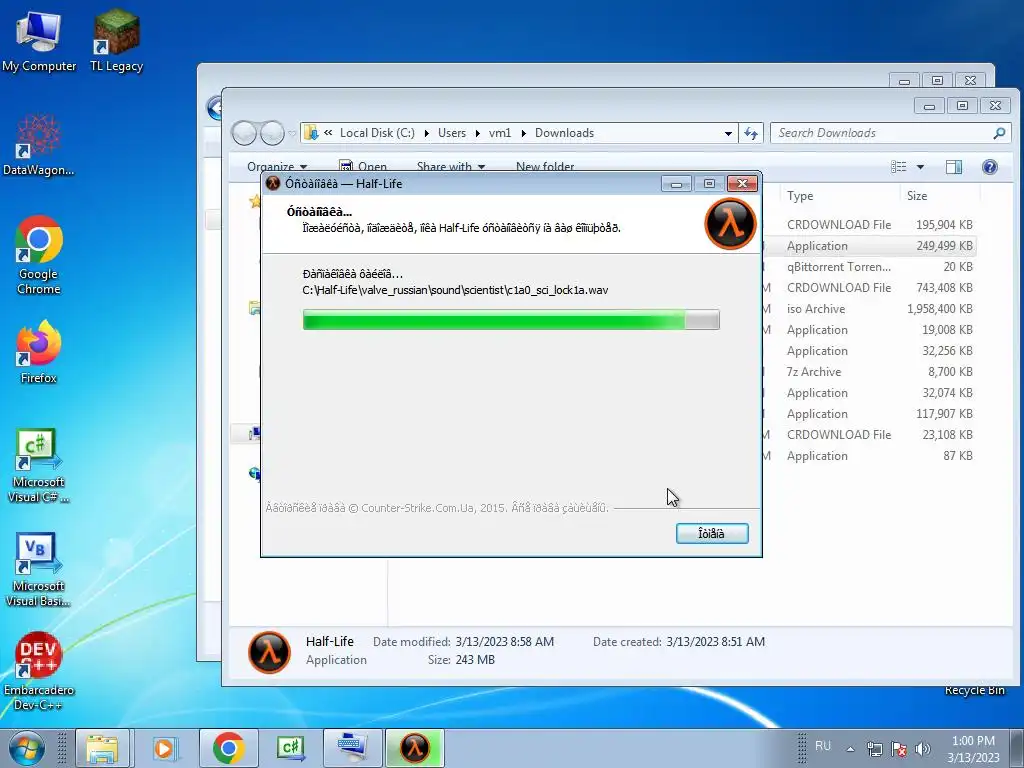Expand the address bar history dropdown
The width and height of the screenshot is (1024, 768).
point(728,133)
